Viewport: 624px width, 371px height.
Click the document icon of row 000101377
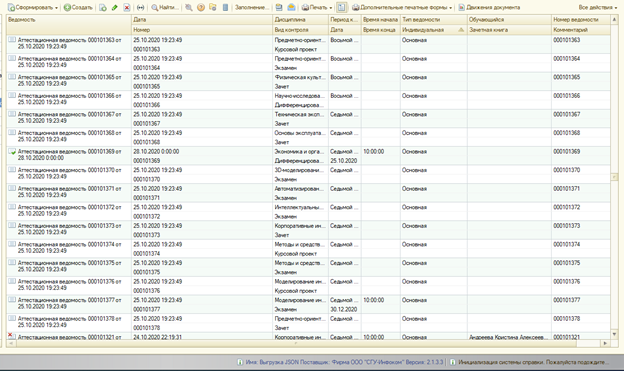point(12,300)
